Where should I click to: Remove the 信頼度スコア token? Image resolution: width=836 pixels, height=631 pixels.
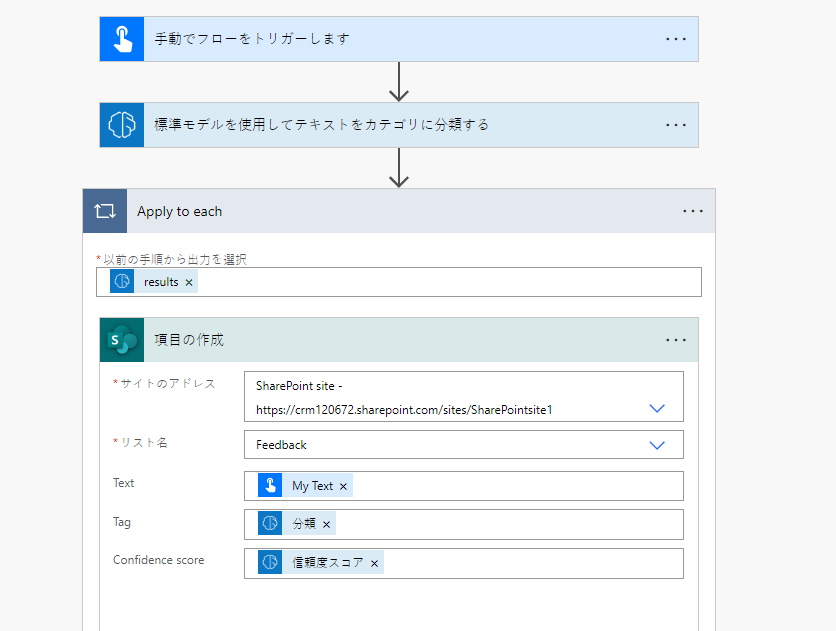coord(375,564)
